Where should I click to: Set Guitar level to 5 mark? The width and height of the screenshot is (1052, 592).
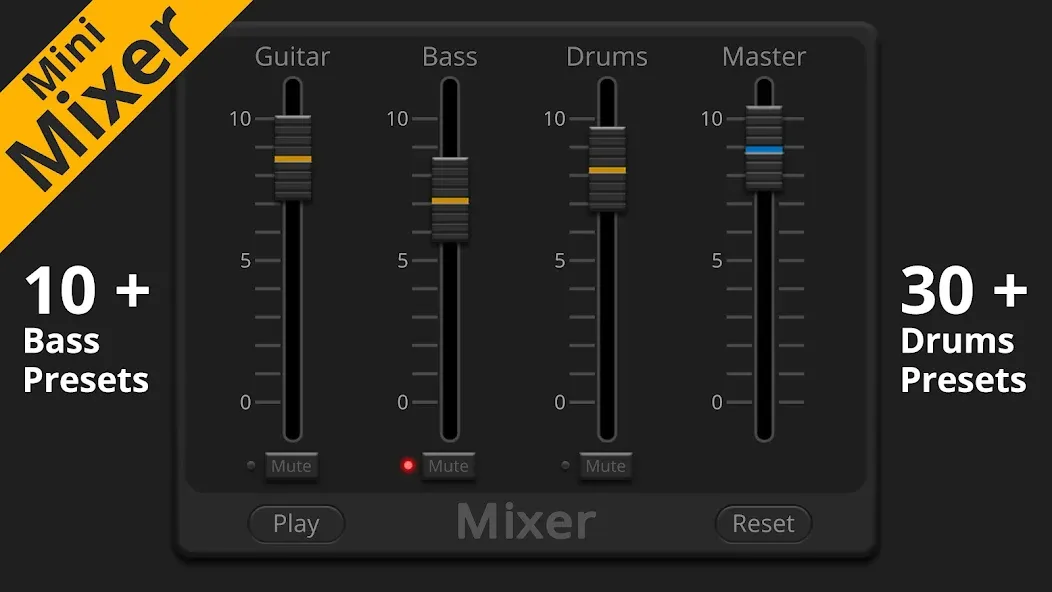[x=293, y=260]
